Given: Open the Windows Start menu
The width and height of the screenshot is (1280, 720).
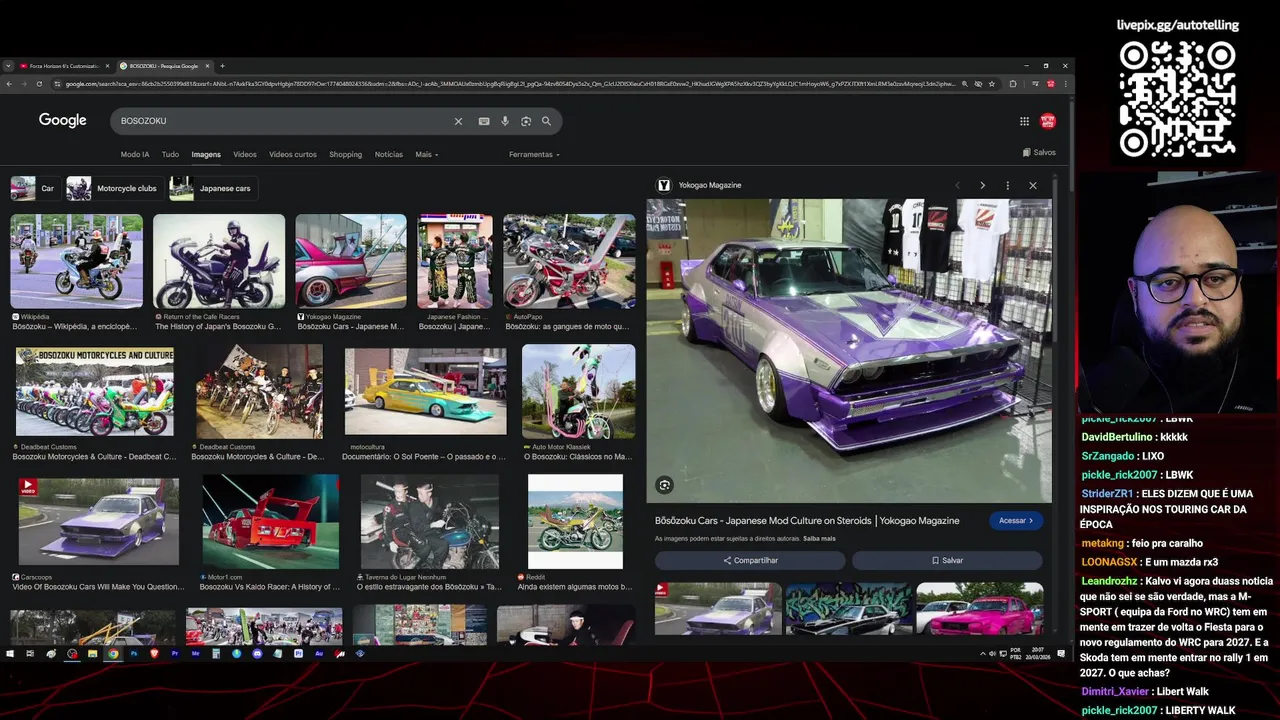Looking at the screenshot, I should pos(10,654).
